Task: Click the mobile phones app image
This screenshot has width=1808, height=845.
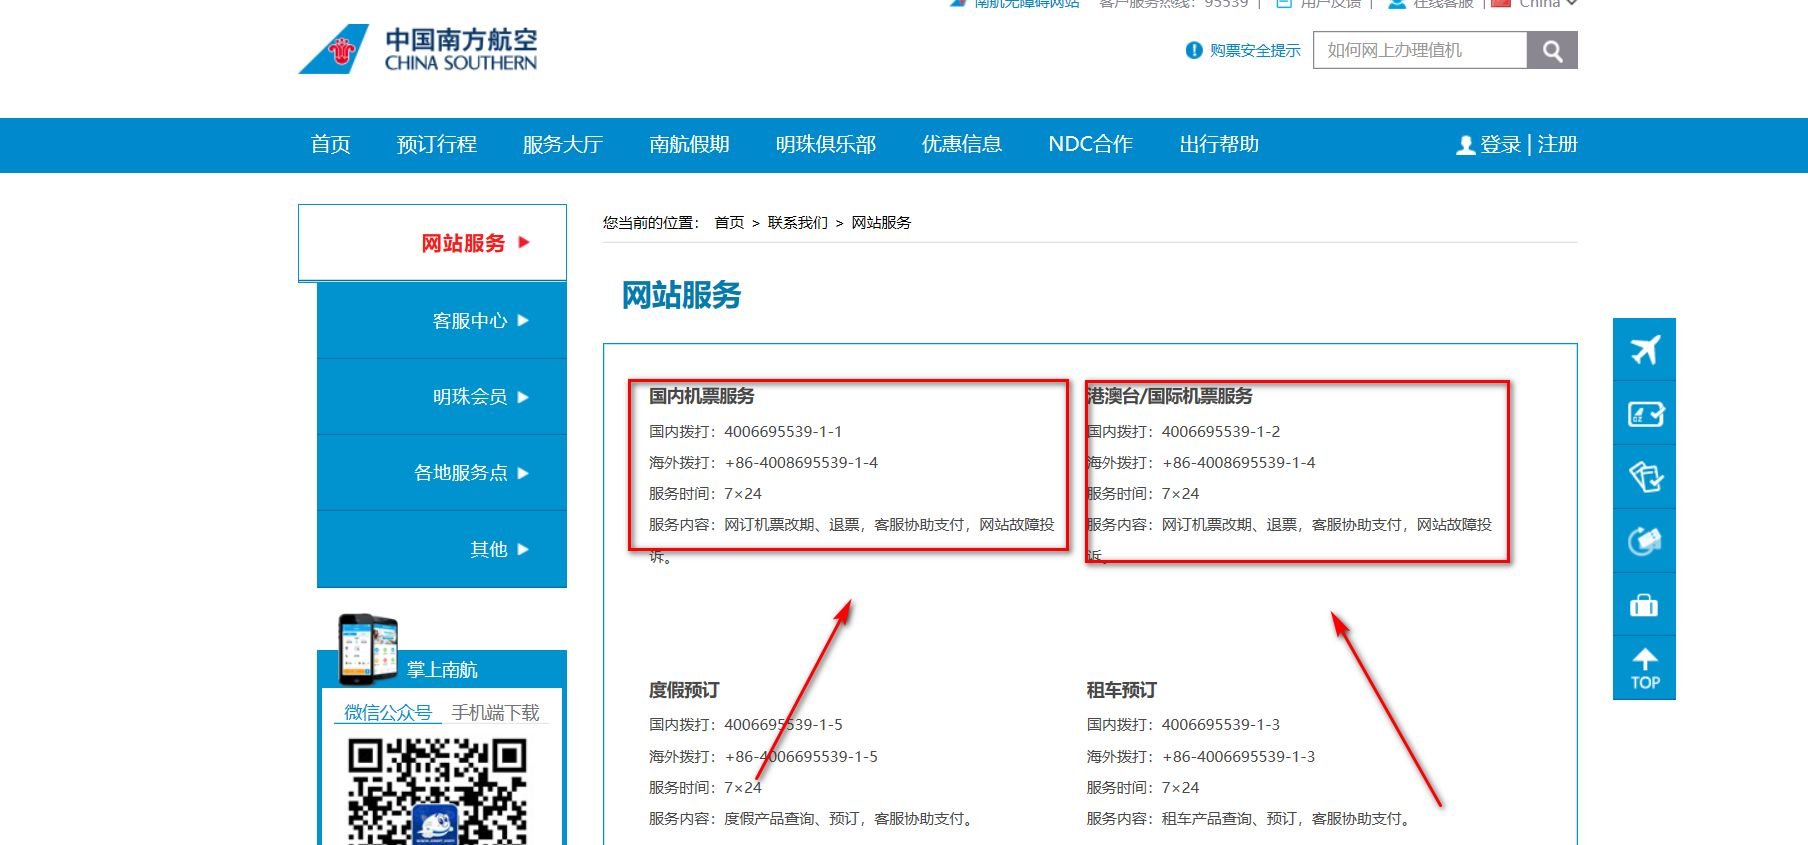Action: point(368,649)
